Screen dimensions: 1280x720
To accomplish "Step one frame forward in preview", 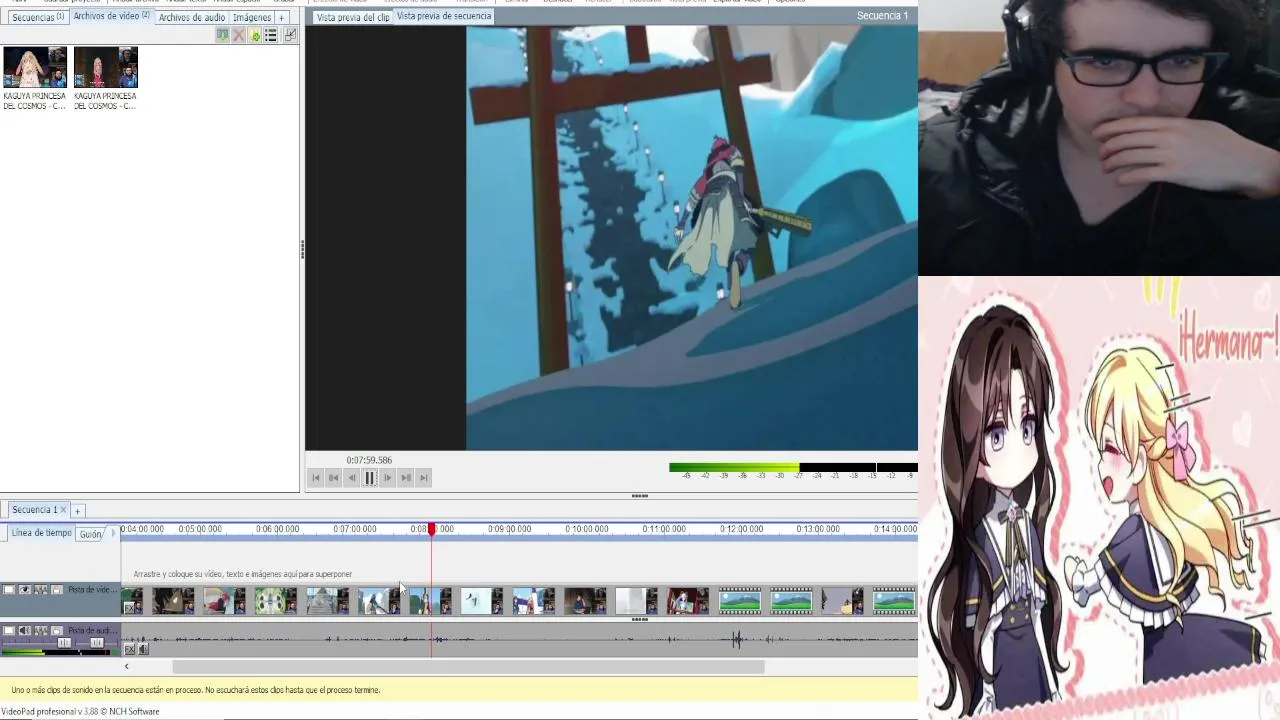I will (388, 478).
